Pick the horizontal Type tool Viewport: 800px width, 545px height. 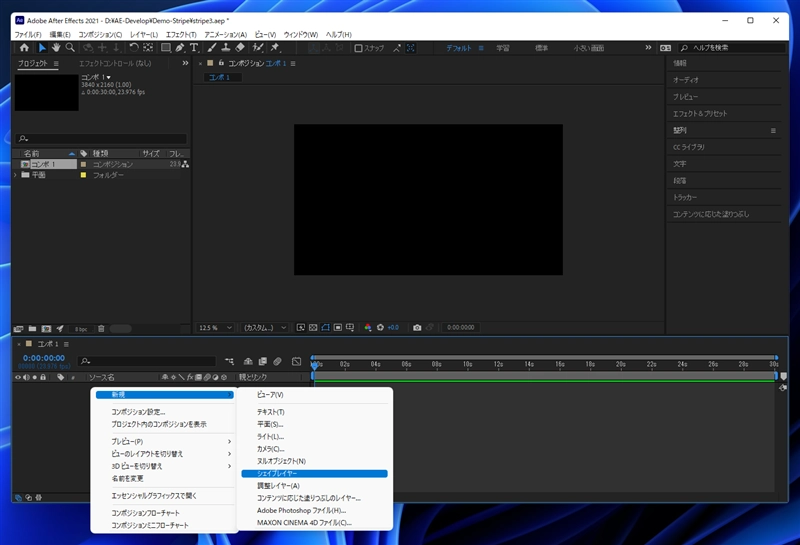193,48
